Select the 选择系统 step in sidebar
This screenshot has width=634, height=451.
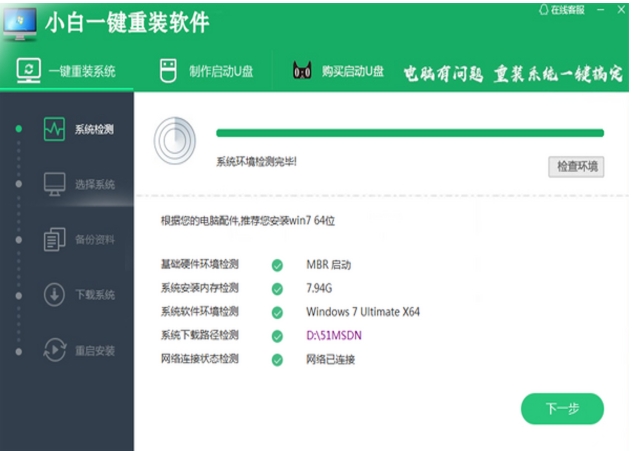tap(79, 185)
